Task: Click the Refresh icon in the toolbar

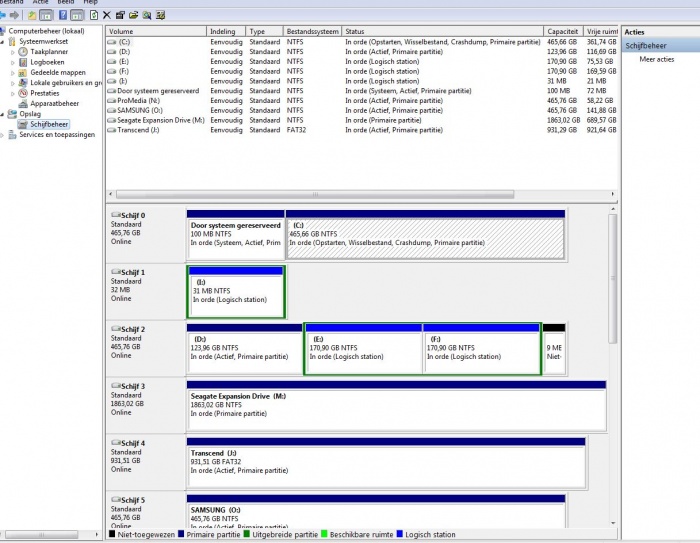Action: pos(93,16)
